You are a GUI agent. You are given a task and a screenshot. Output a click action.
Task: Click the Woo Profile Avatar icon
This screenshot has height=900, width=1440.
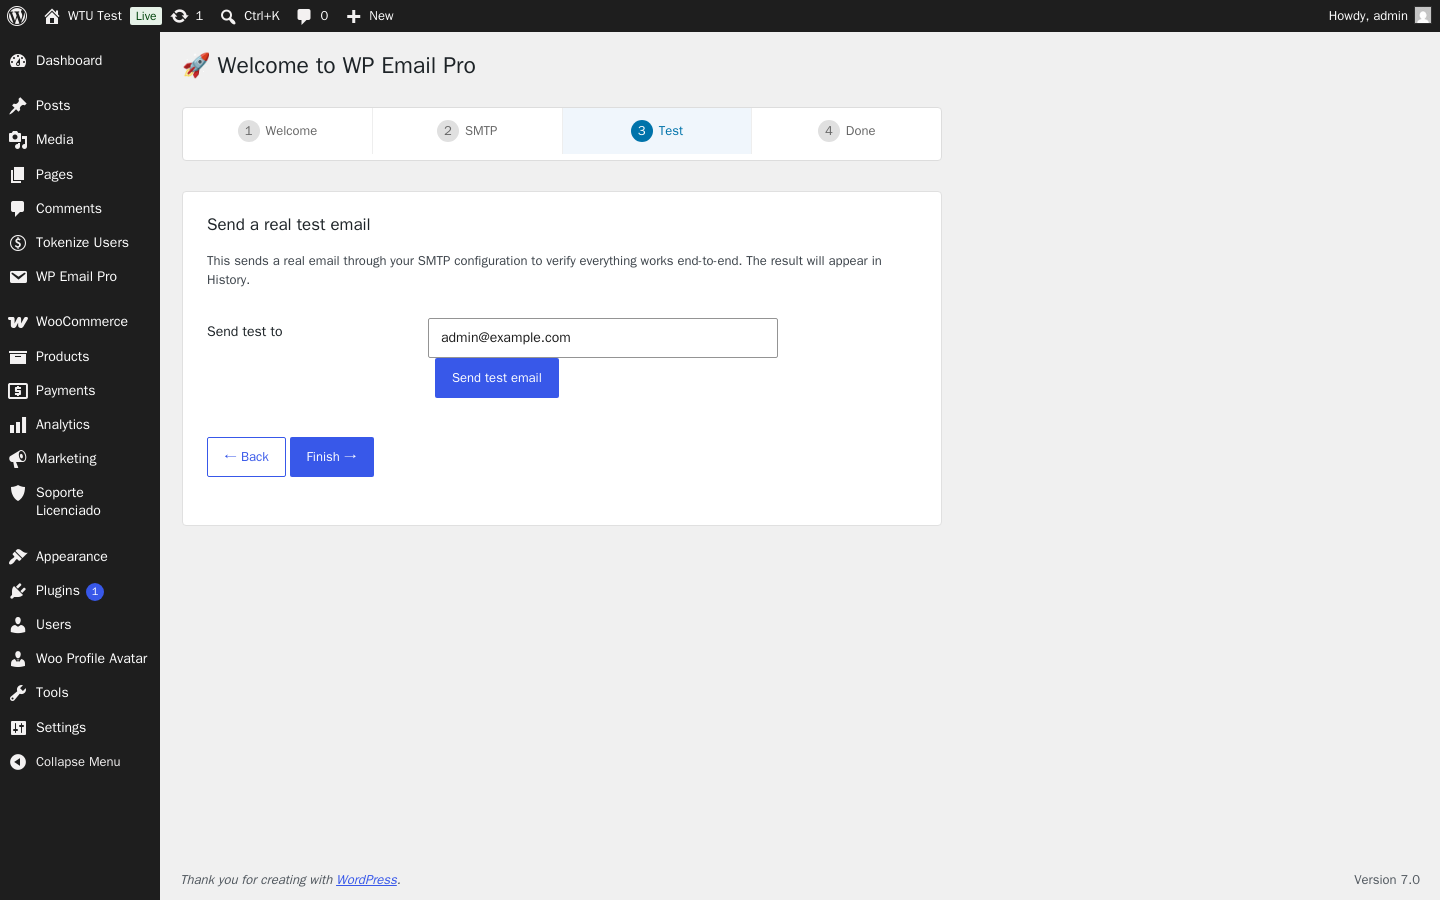pyautogui.click(x=18, y=659)
